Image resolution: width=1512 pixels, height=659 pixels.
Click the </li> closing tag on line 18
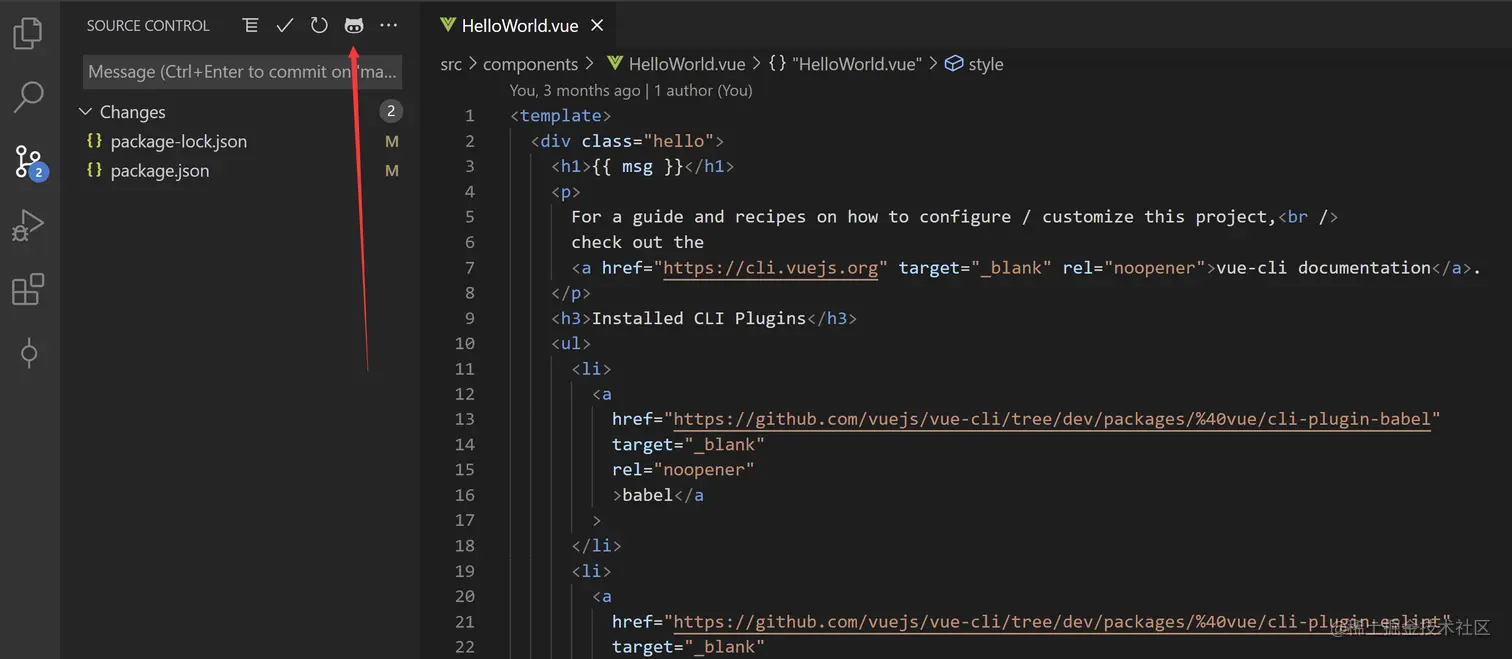pyautogui.click(x=597, y=545)
